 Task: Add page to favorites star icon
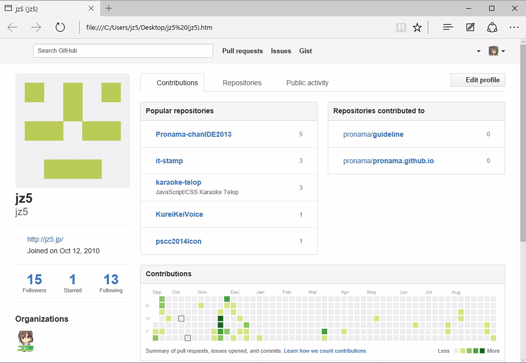pos(417,28)
